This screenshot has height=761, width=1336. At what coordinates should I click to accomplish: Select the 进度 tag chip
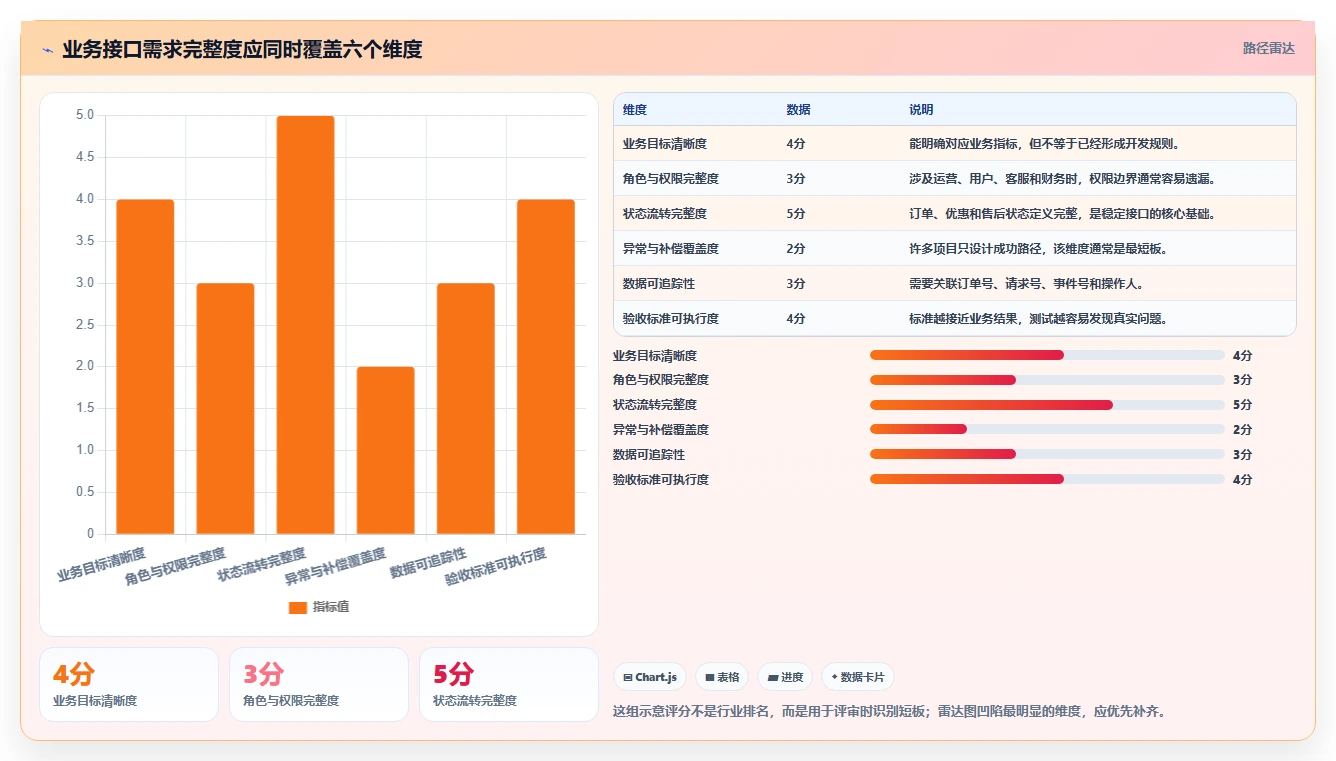click(785, 677)
